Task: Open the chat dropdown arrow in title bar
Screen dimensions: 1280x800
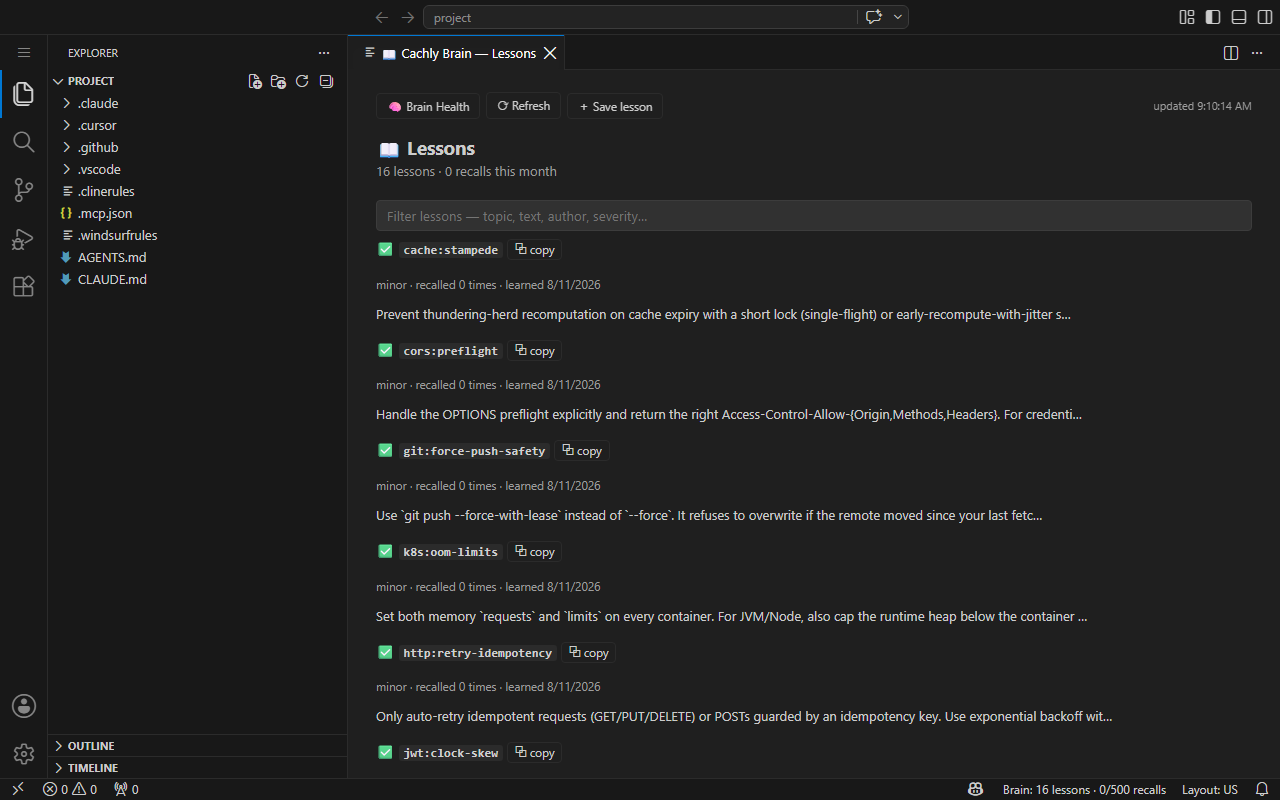Action: (898, 17)
